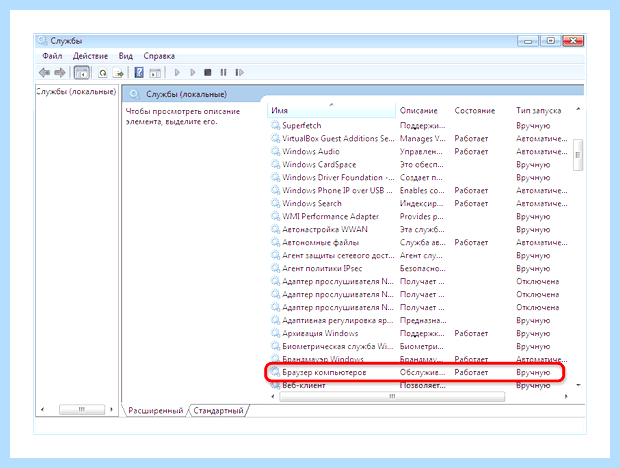Select Windows Driver Foundation service

(x=419, y=178)
